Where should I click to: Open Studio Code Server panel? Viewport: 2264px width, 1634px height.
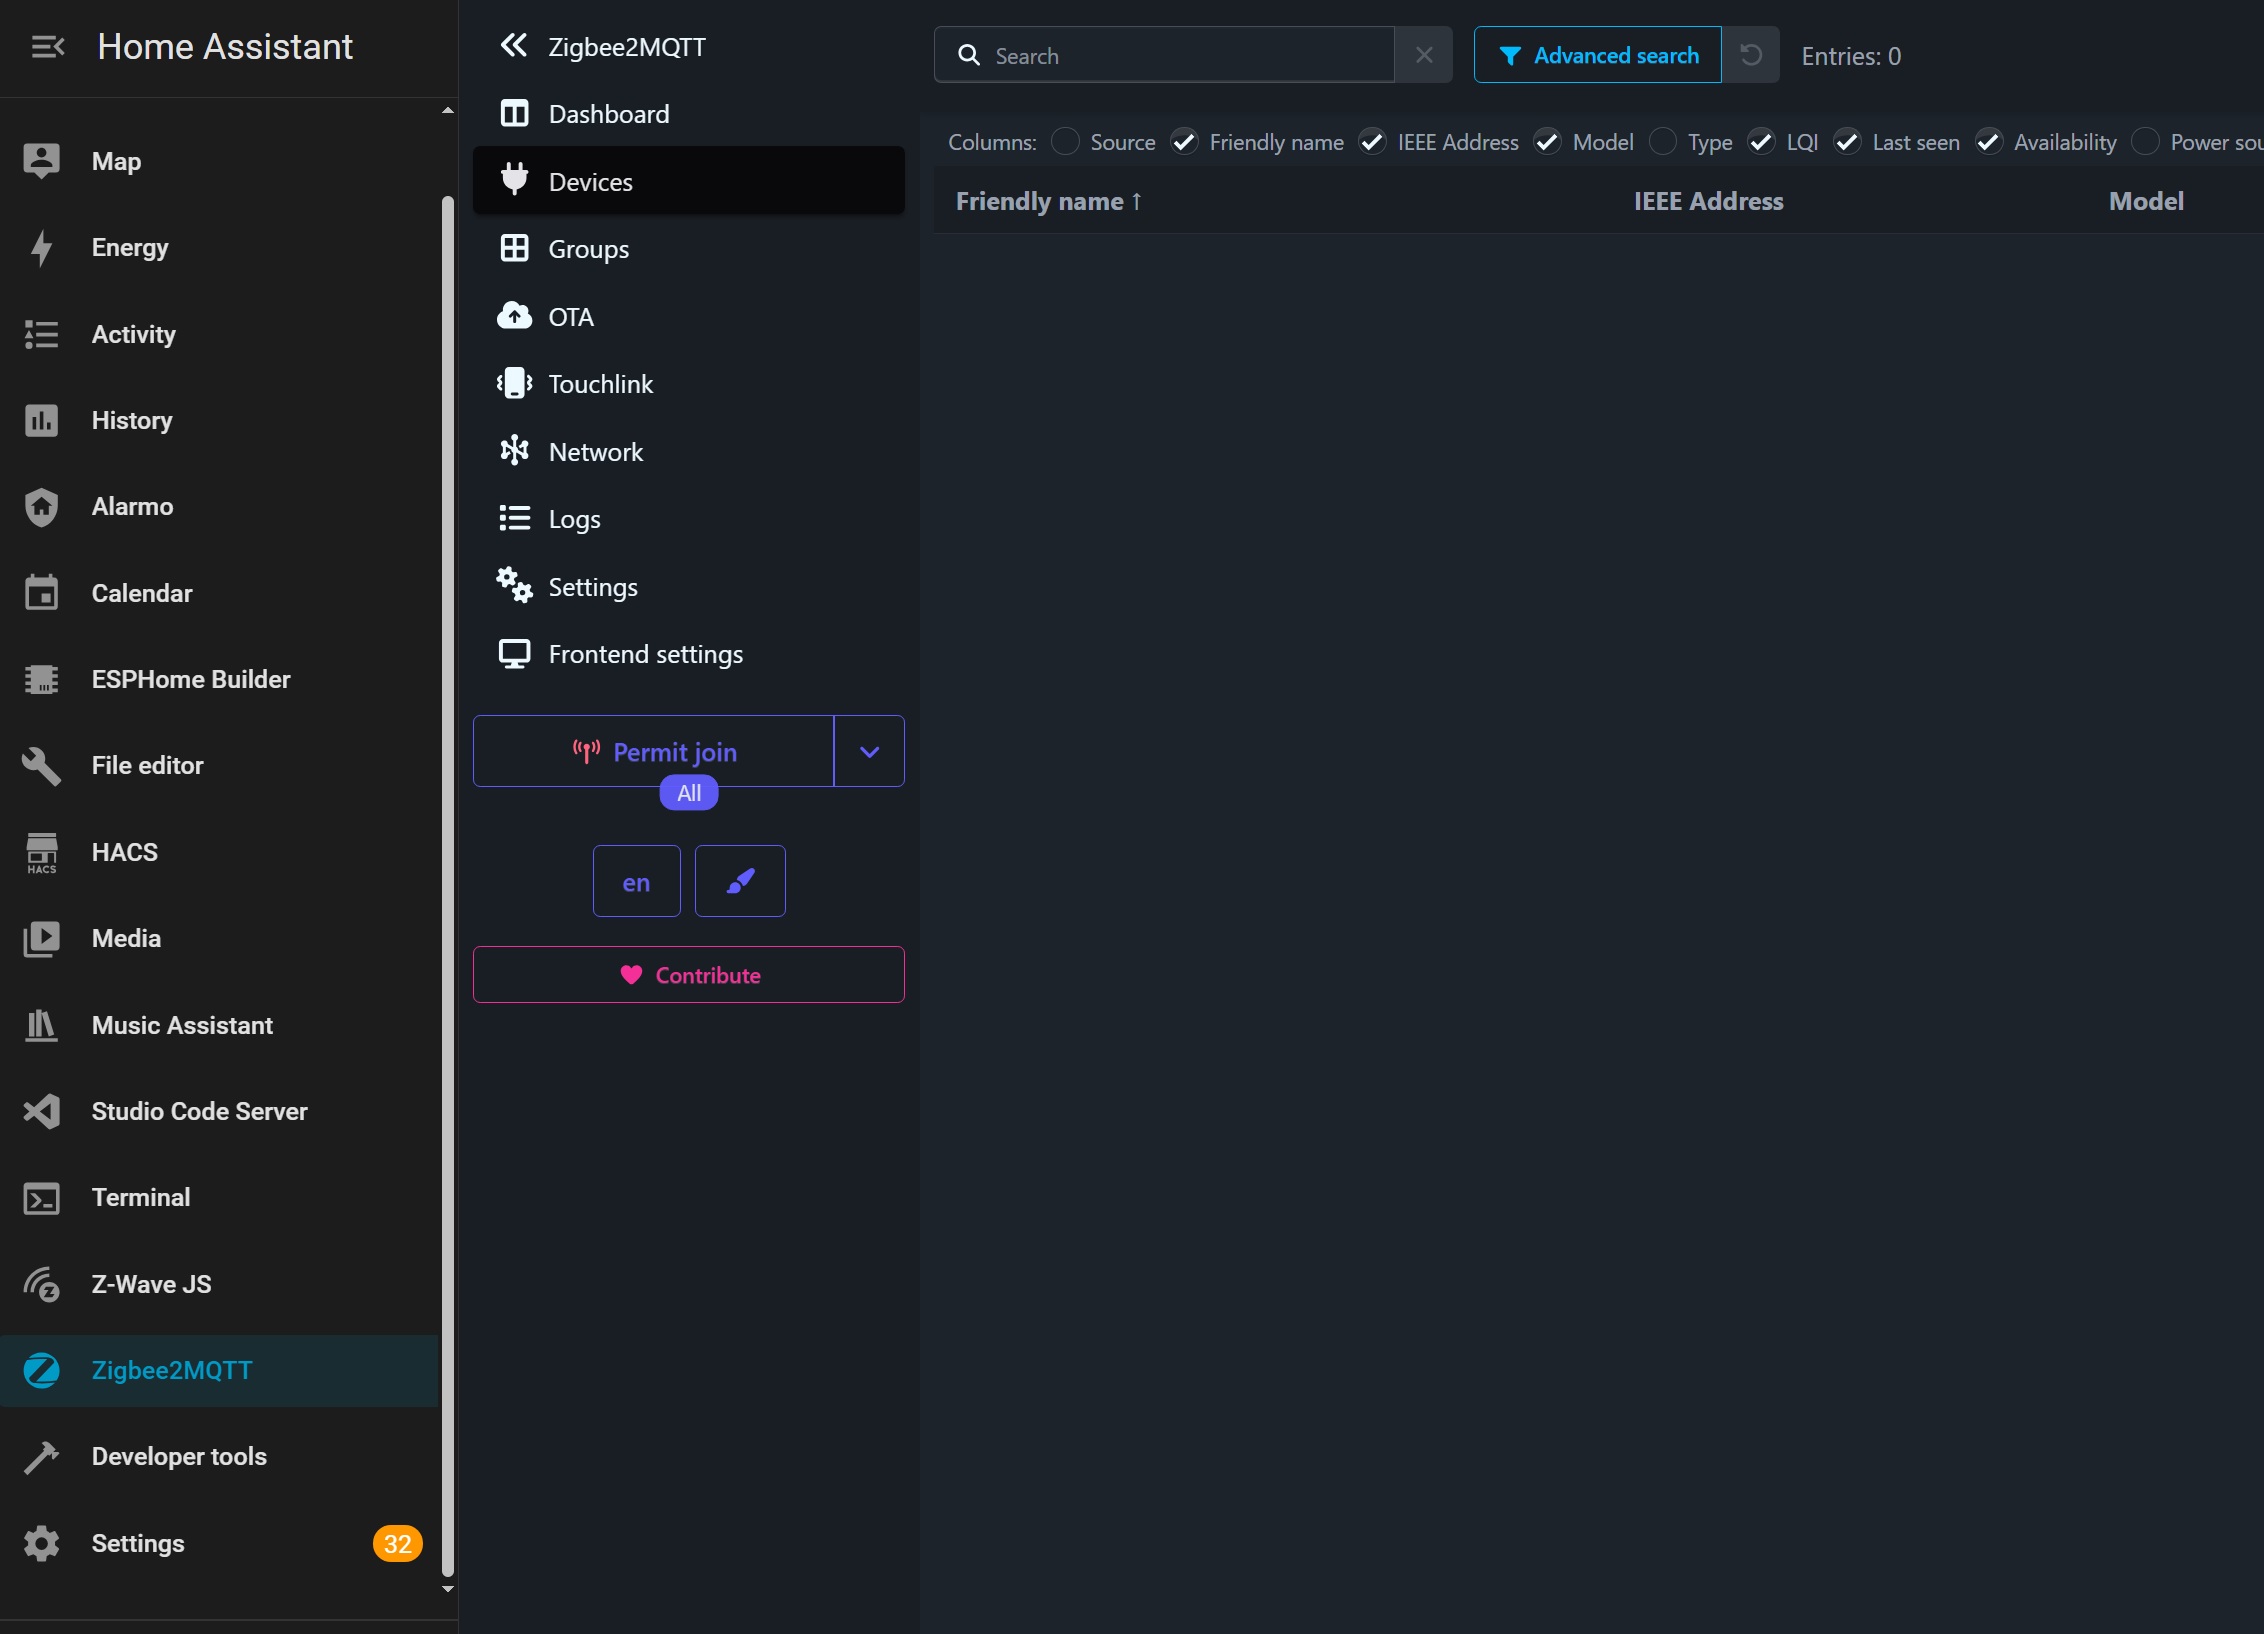[199, 1111]
